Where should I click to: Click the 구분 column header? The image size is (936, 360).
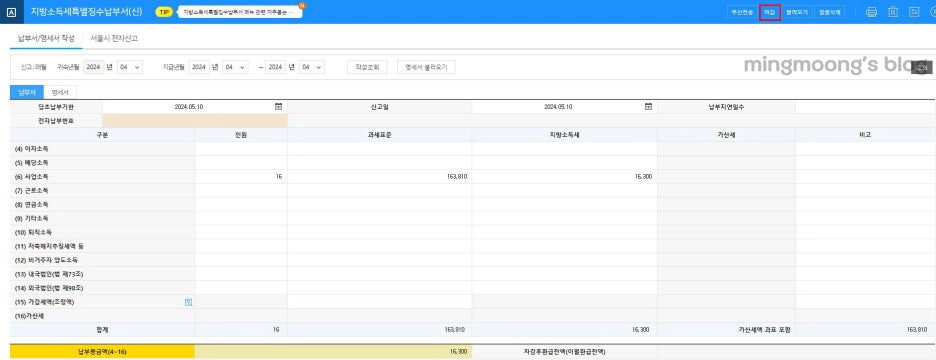[x=102, y=135]
